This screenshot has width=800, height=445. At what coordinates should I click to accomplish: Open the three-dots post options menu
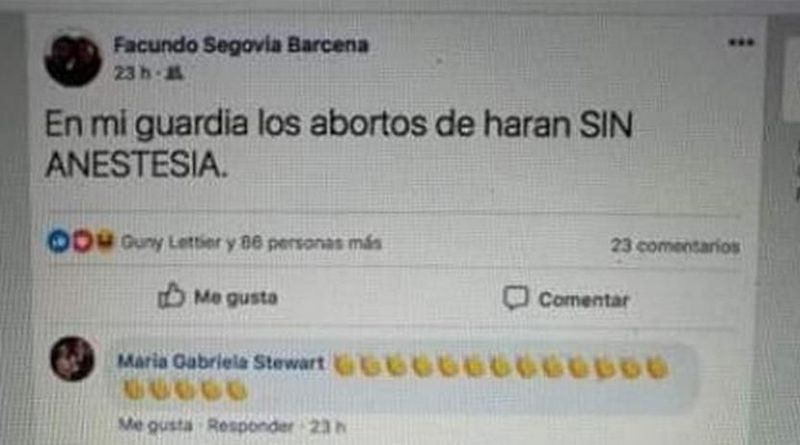coord(741,42)
